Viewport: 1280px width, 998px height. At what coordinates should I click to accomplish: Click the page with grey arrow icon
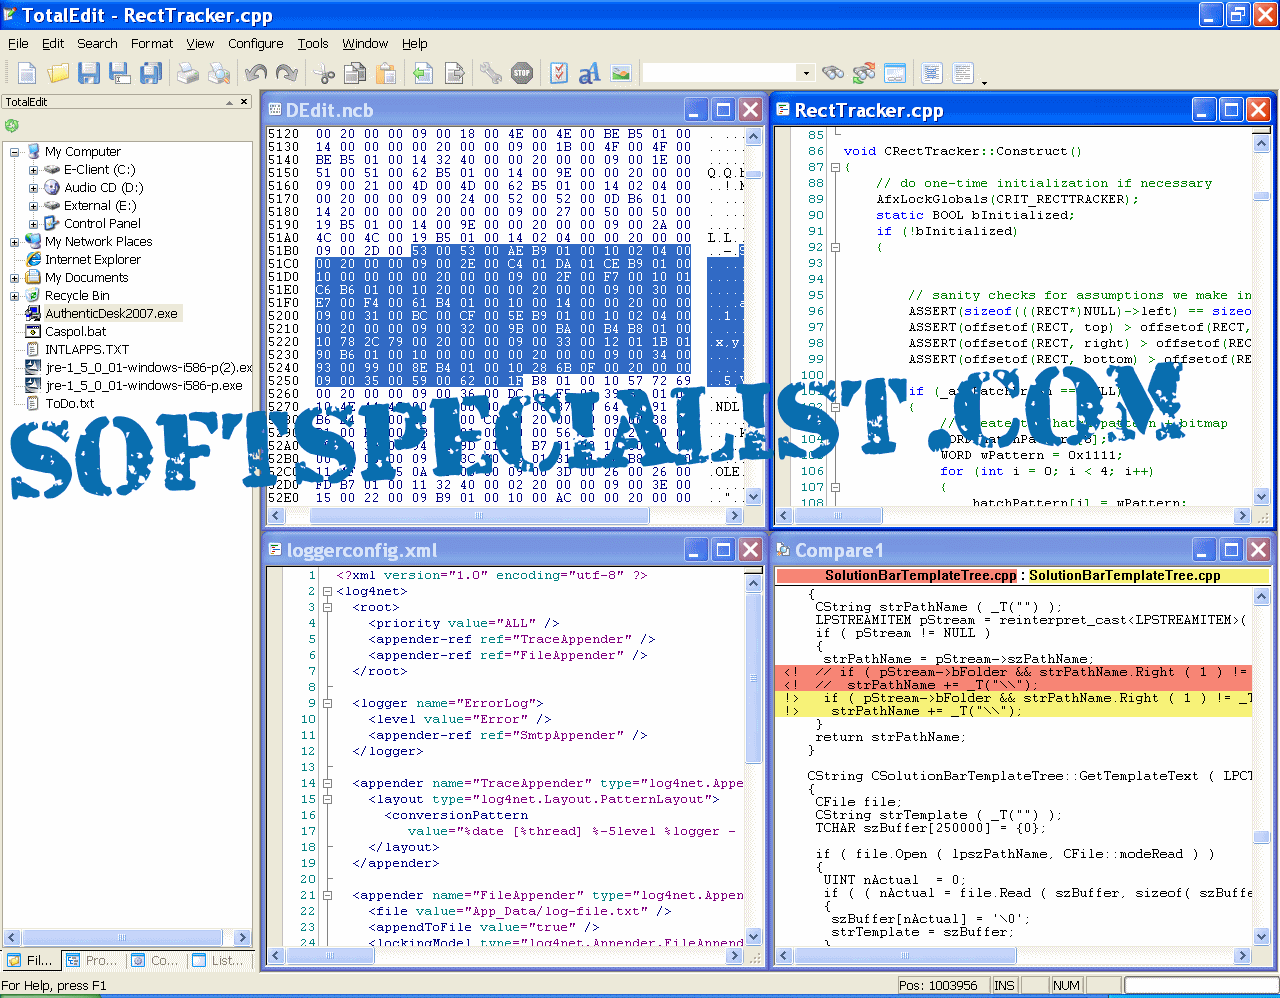click(x=454, y=73)
